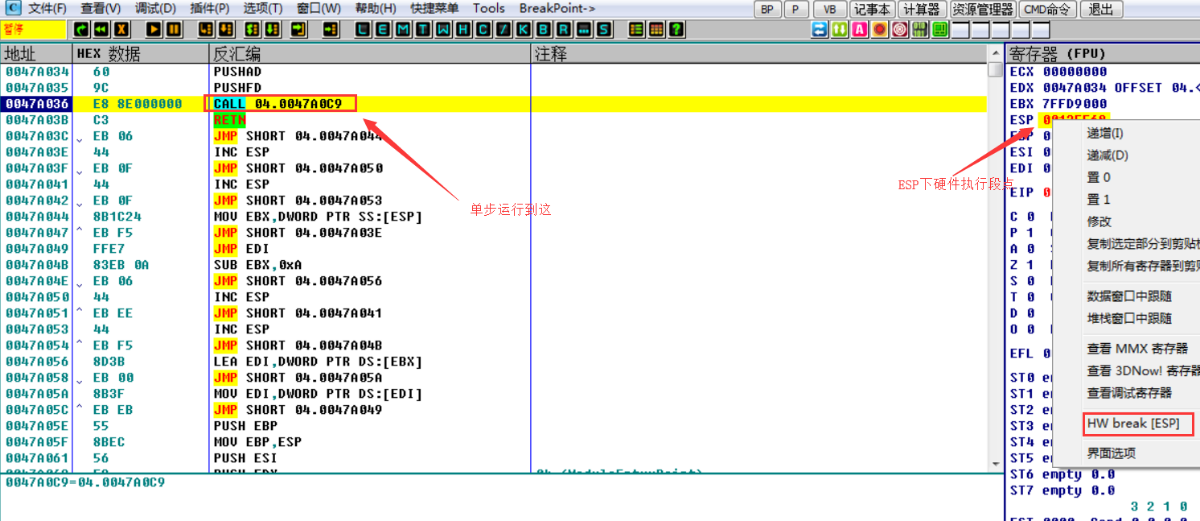The image size is (1200, 521).
Task: Click the Trace over toolbar icon
Action: point(271,29)
